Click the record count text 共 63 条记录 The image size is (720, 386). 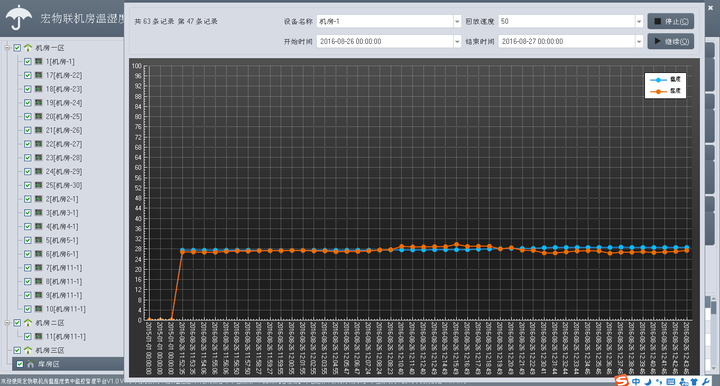(x=154, y=21)
